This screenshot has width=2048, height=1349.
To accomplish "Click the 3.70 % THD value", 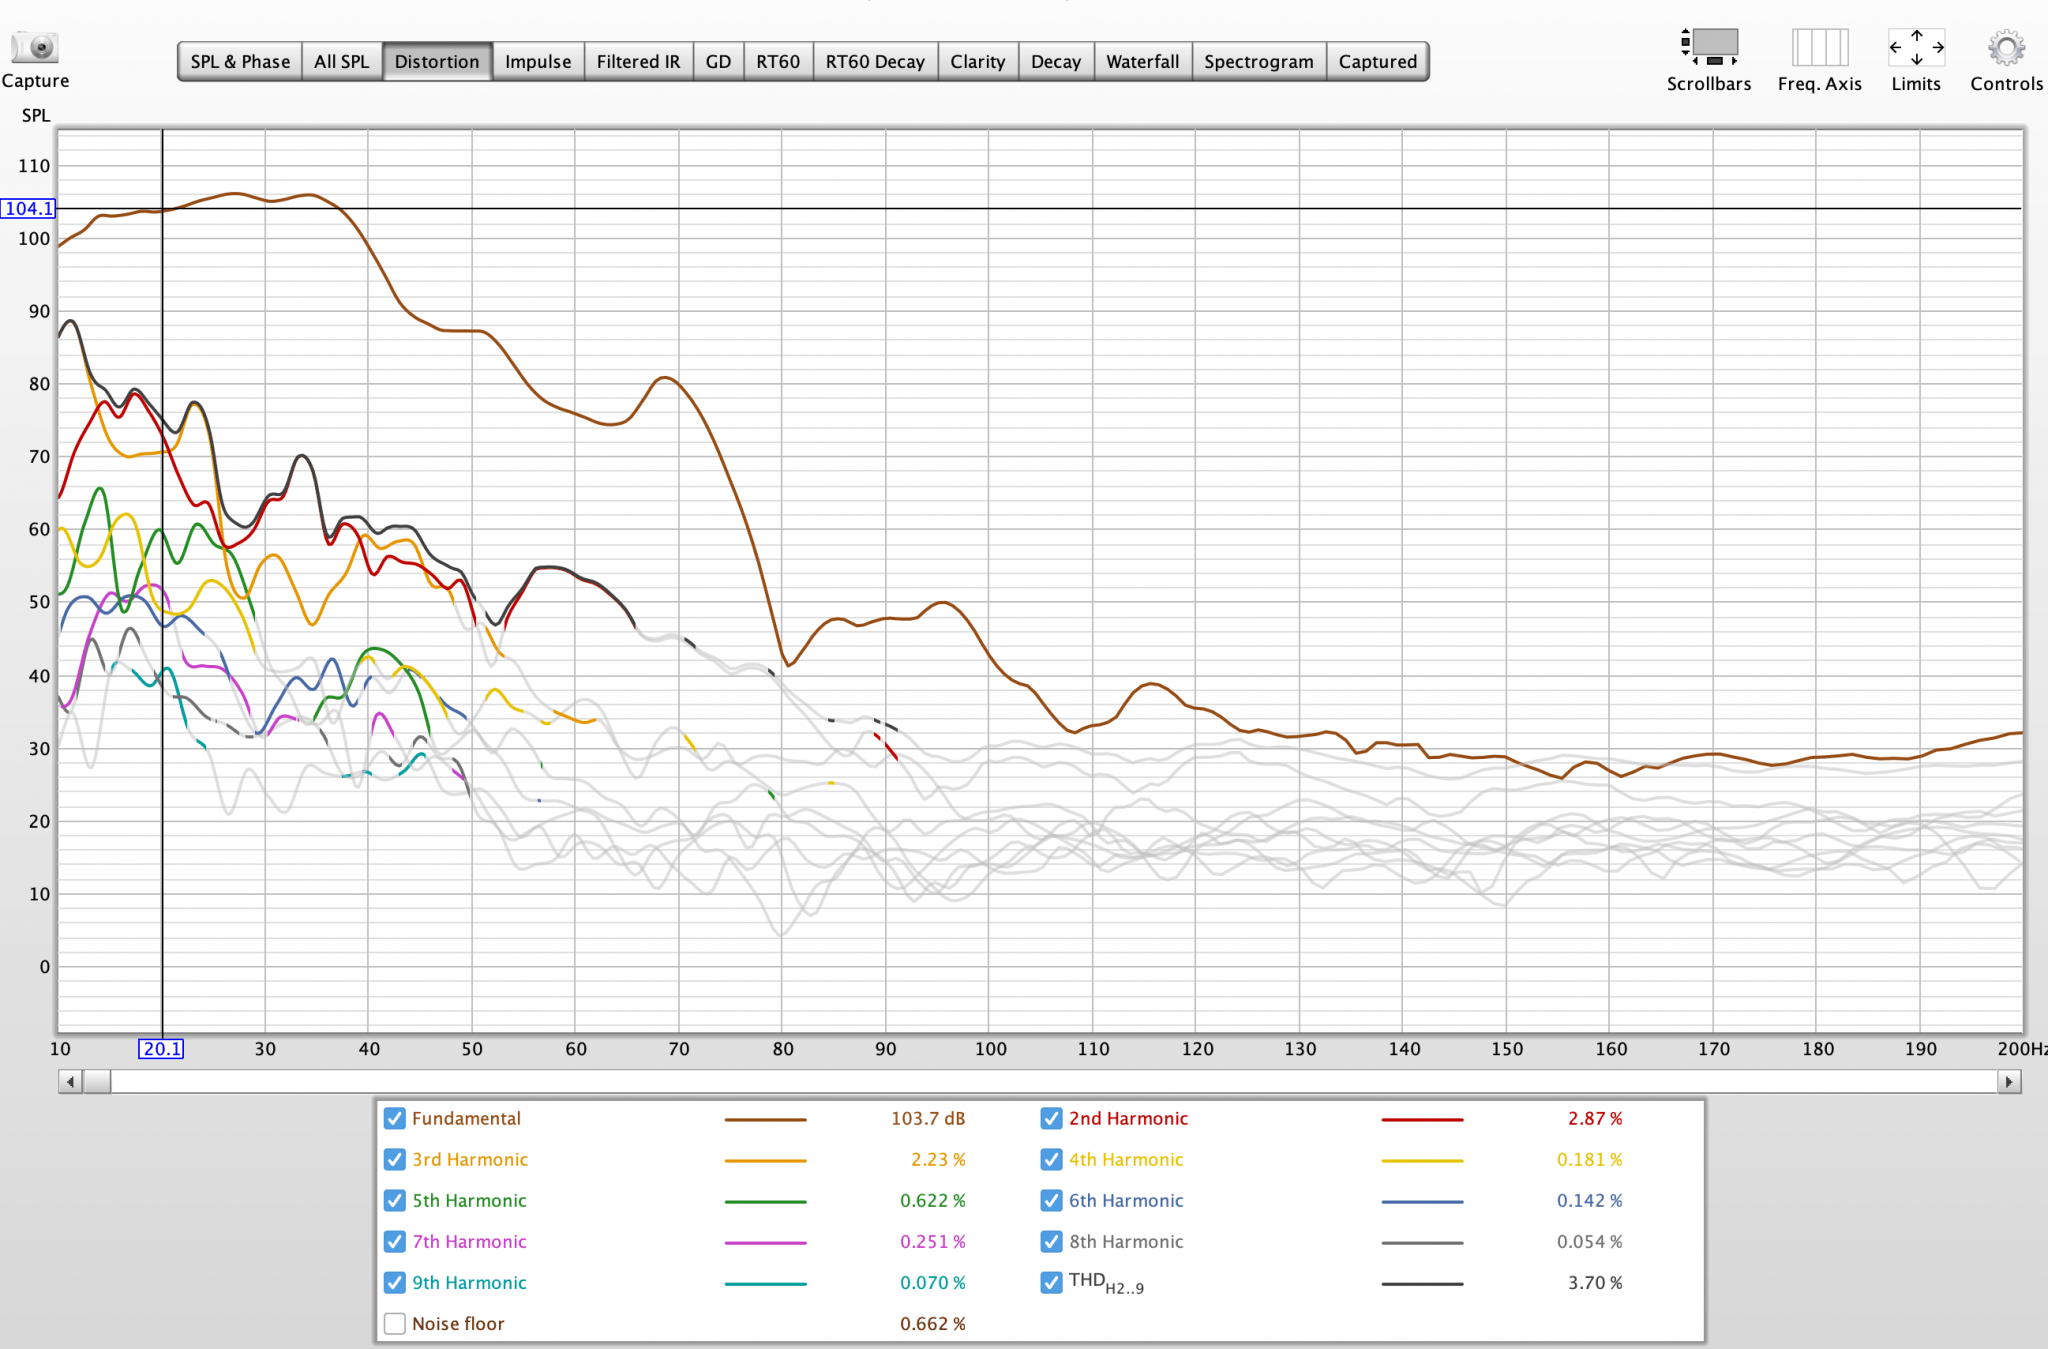I will click(1595, 1282).
